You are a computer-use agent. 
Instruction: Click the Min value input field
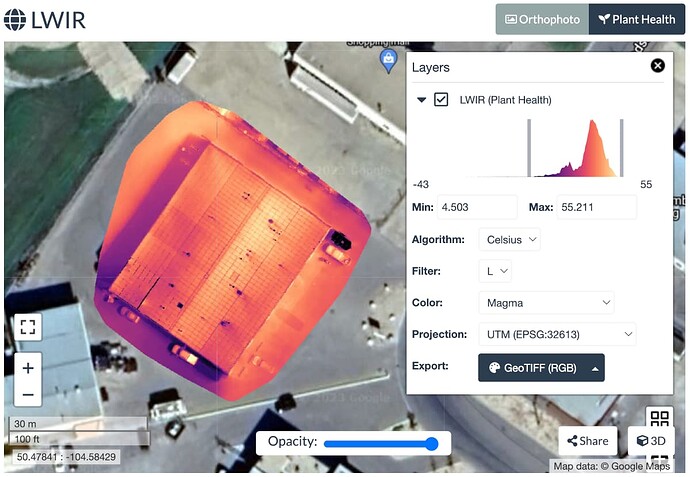463,208
